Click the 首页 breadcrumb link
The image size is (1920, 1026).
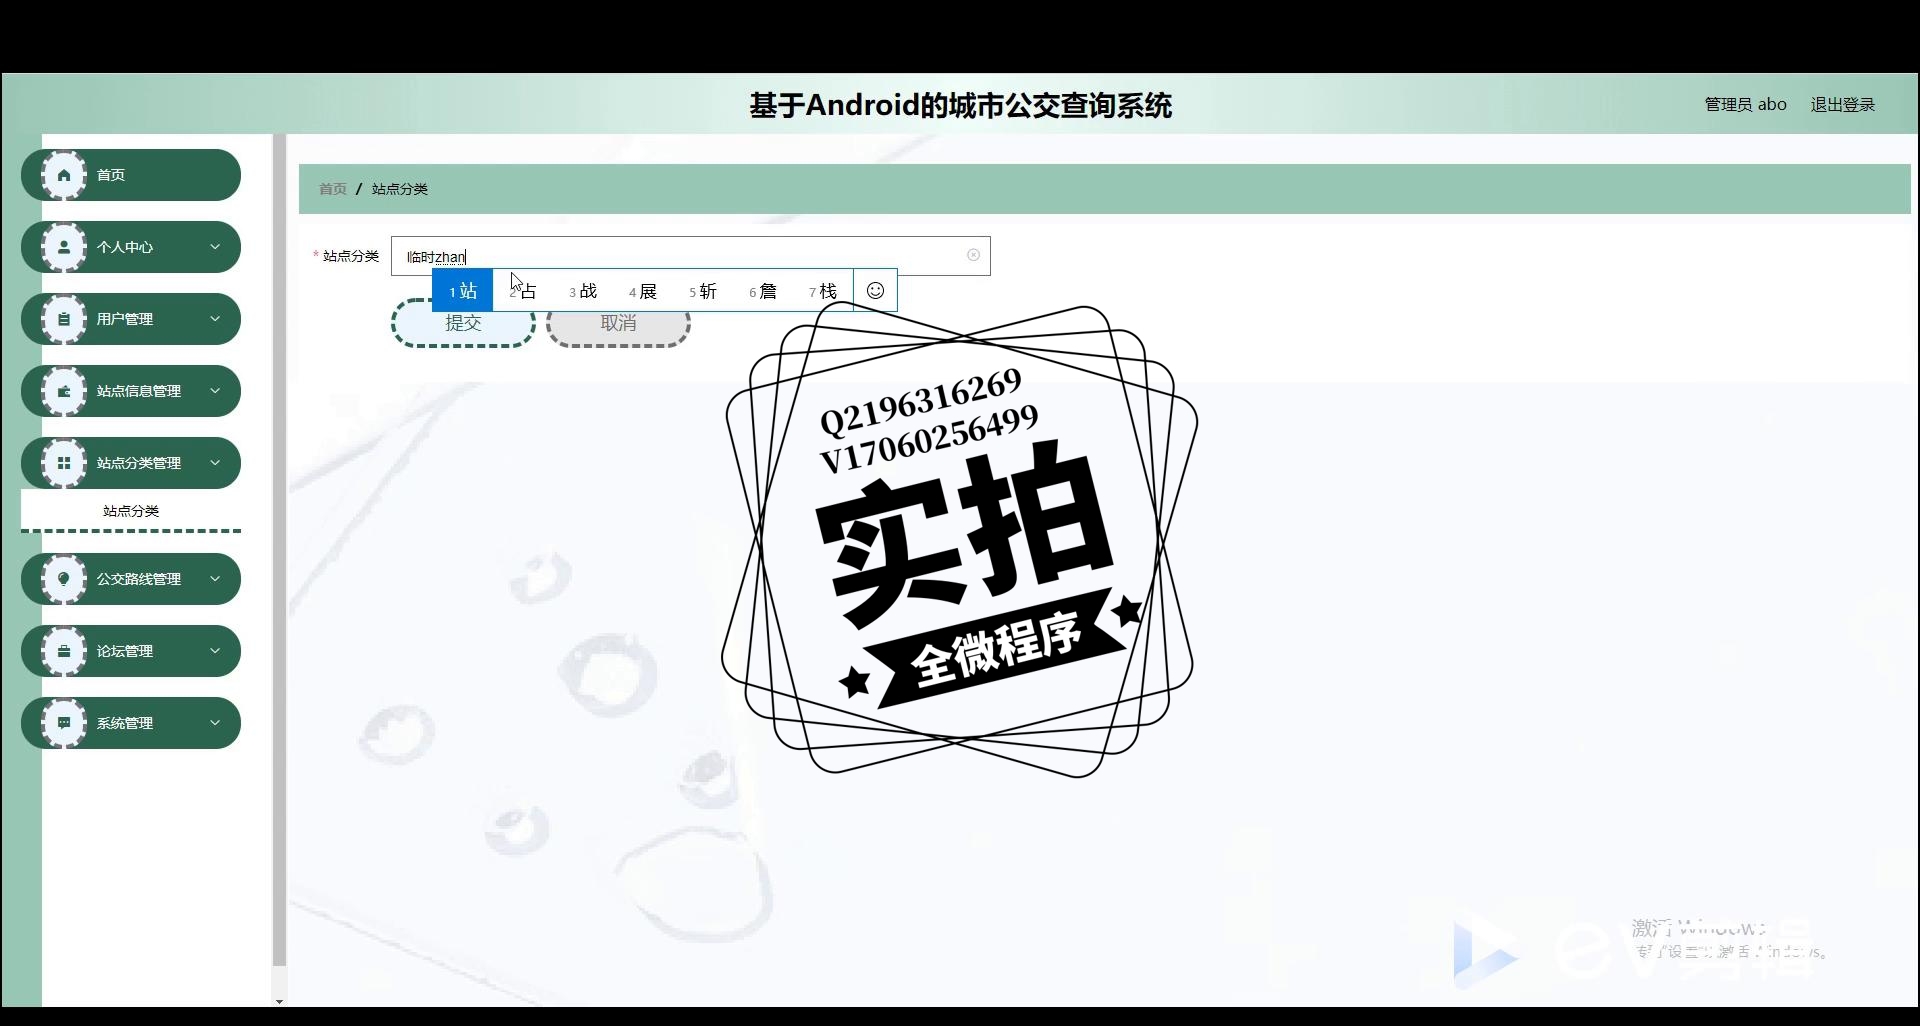point(332,189)
